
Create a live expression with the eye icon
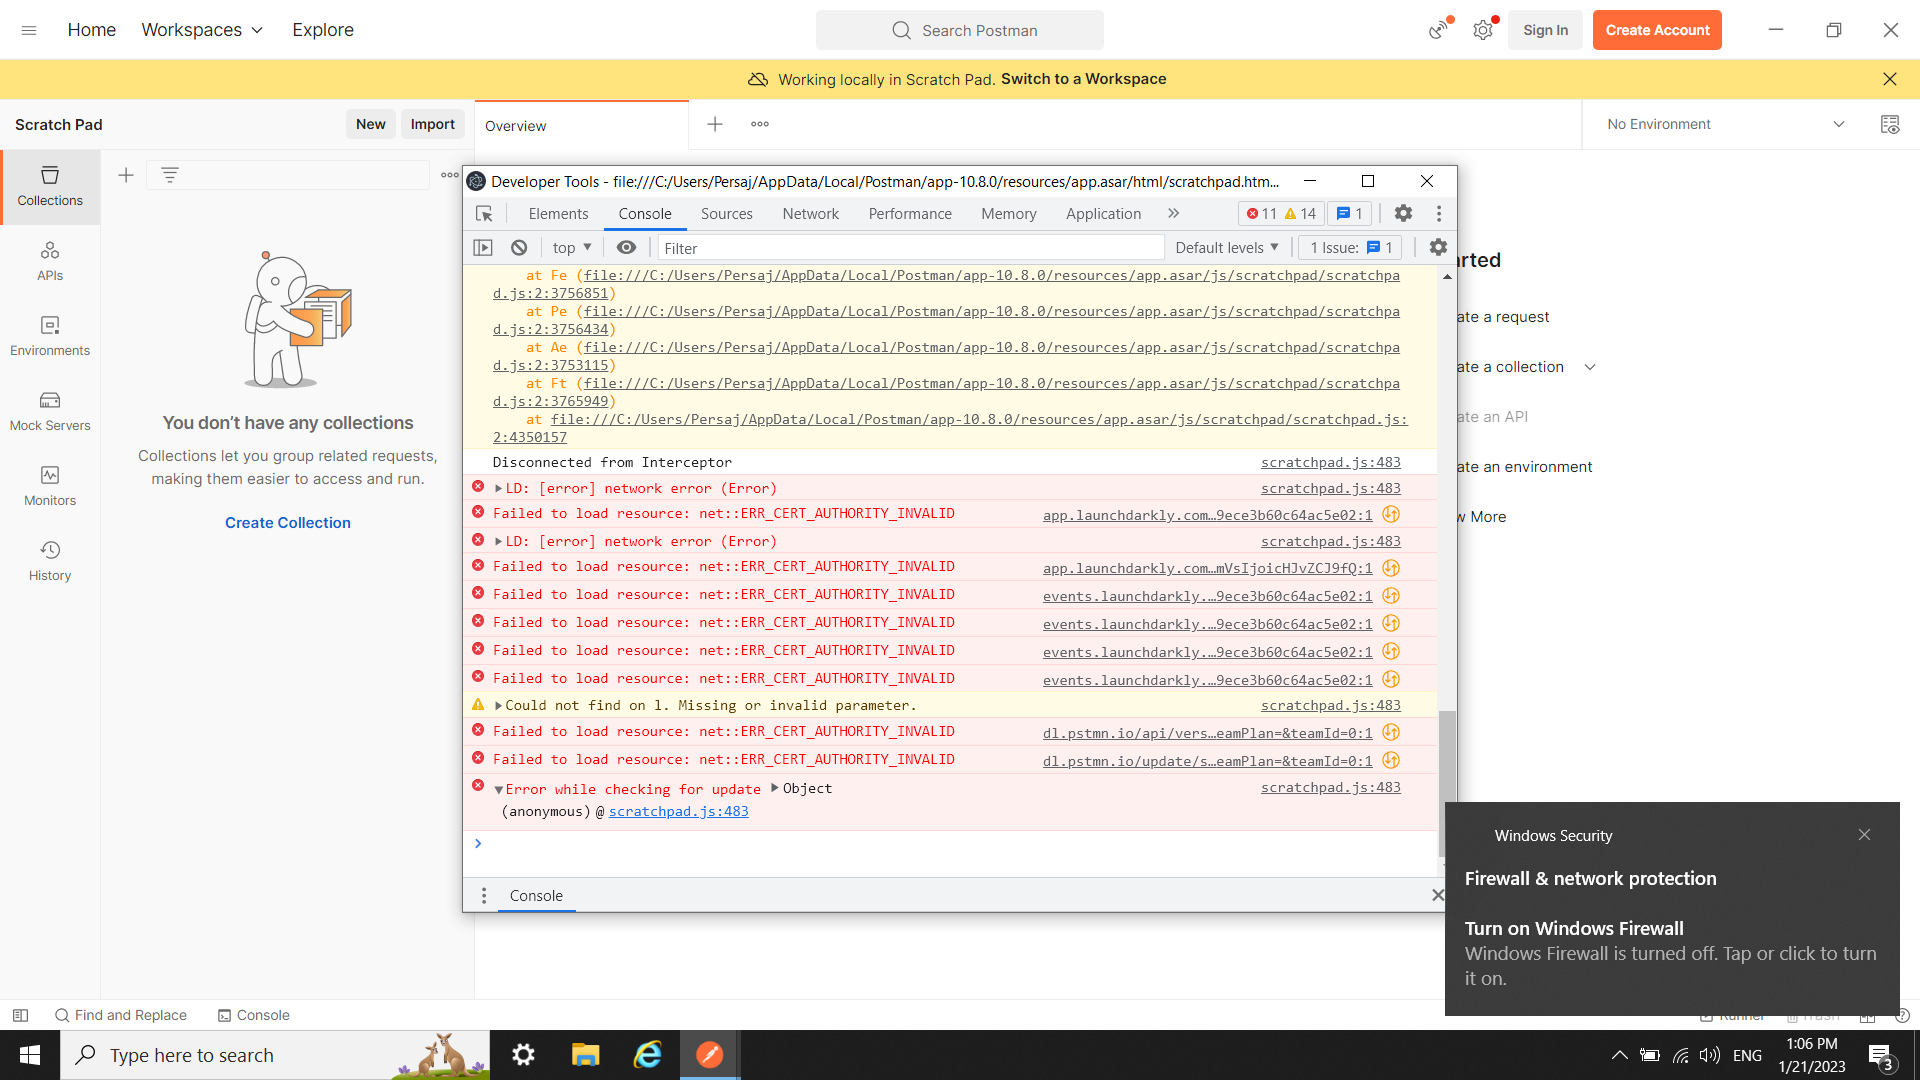coord(627,247)
